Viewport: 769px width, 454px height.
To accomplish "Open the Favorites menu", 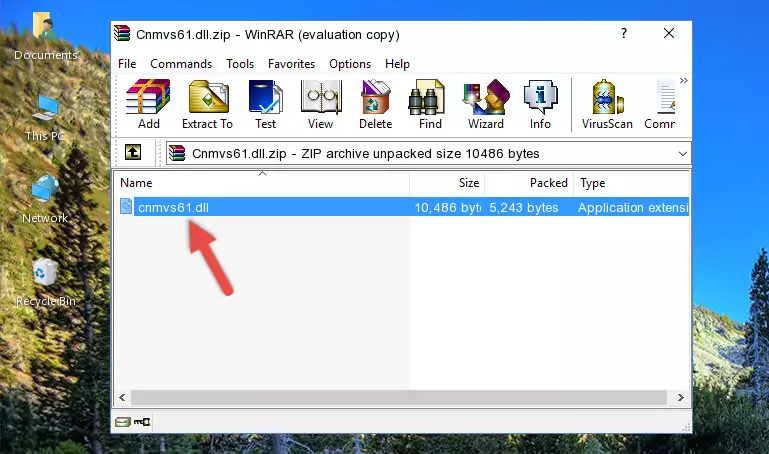I will coord(291,64).
